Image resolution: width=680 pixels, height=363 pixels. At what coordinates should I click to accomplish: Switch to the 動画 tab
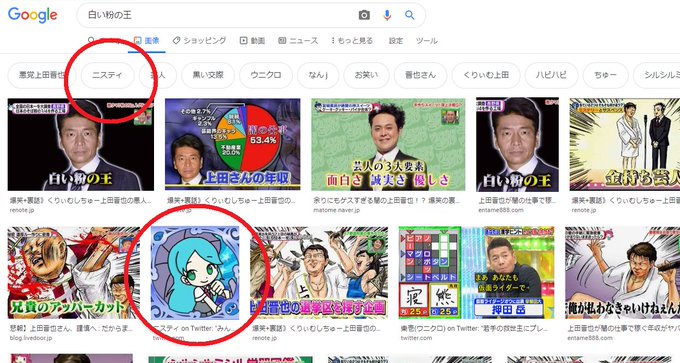252,41
